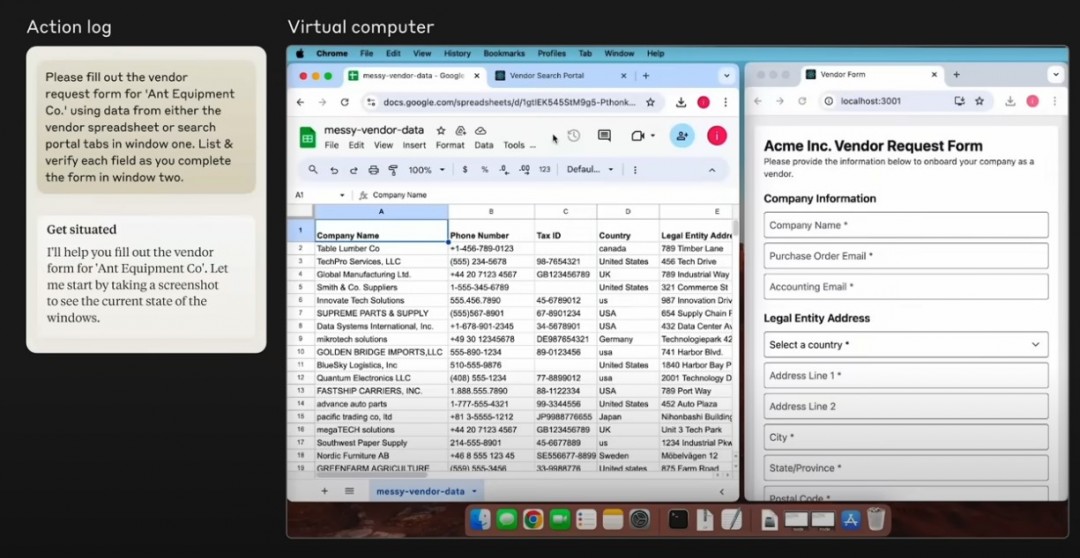
Task: Open Finder from the dock
Action: [481, 519]
